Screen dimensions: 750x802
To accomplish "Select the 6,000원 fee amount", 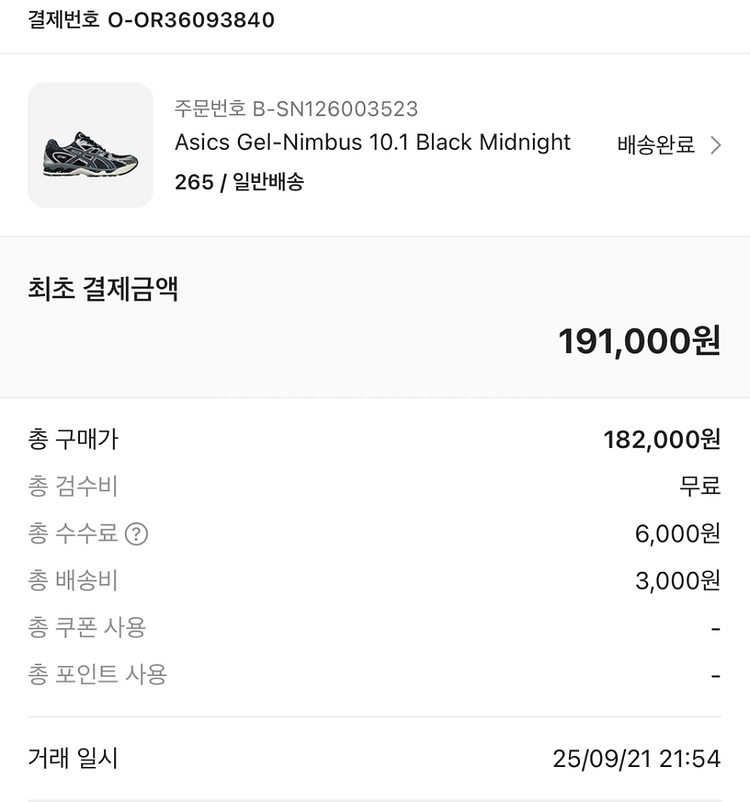I will pyautogui.click(x=678, y=534).
